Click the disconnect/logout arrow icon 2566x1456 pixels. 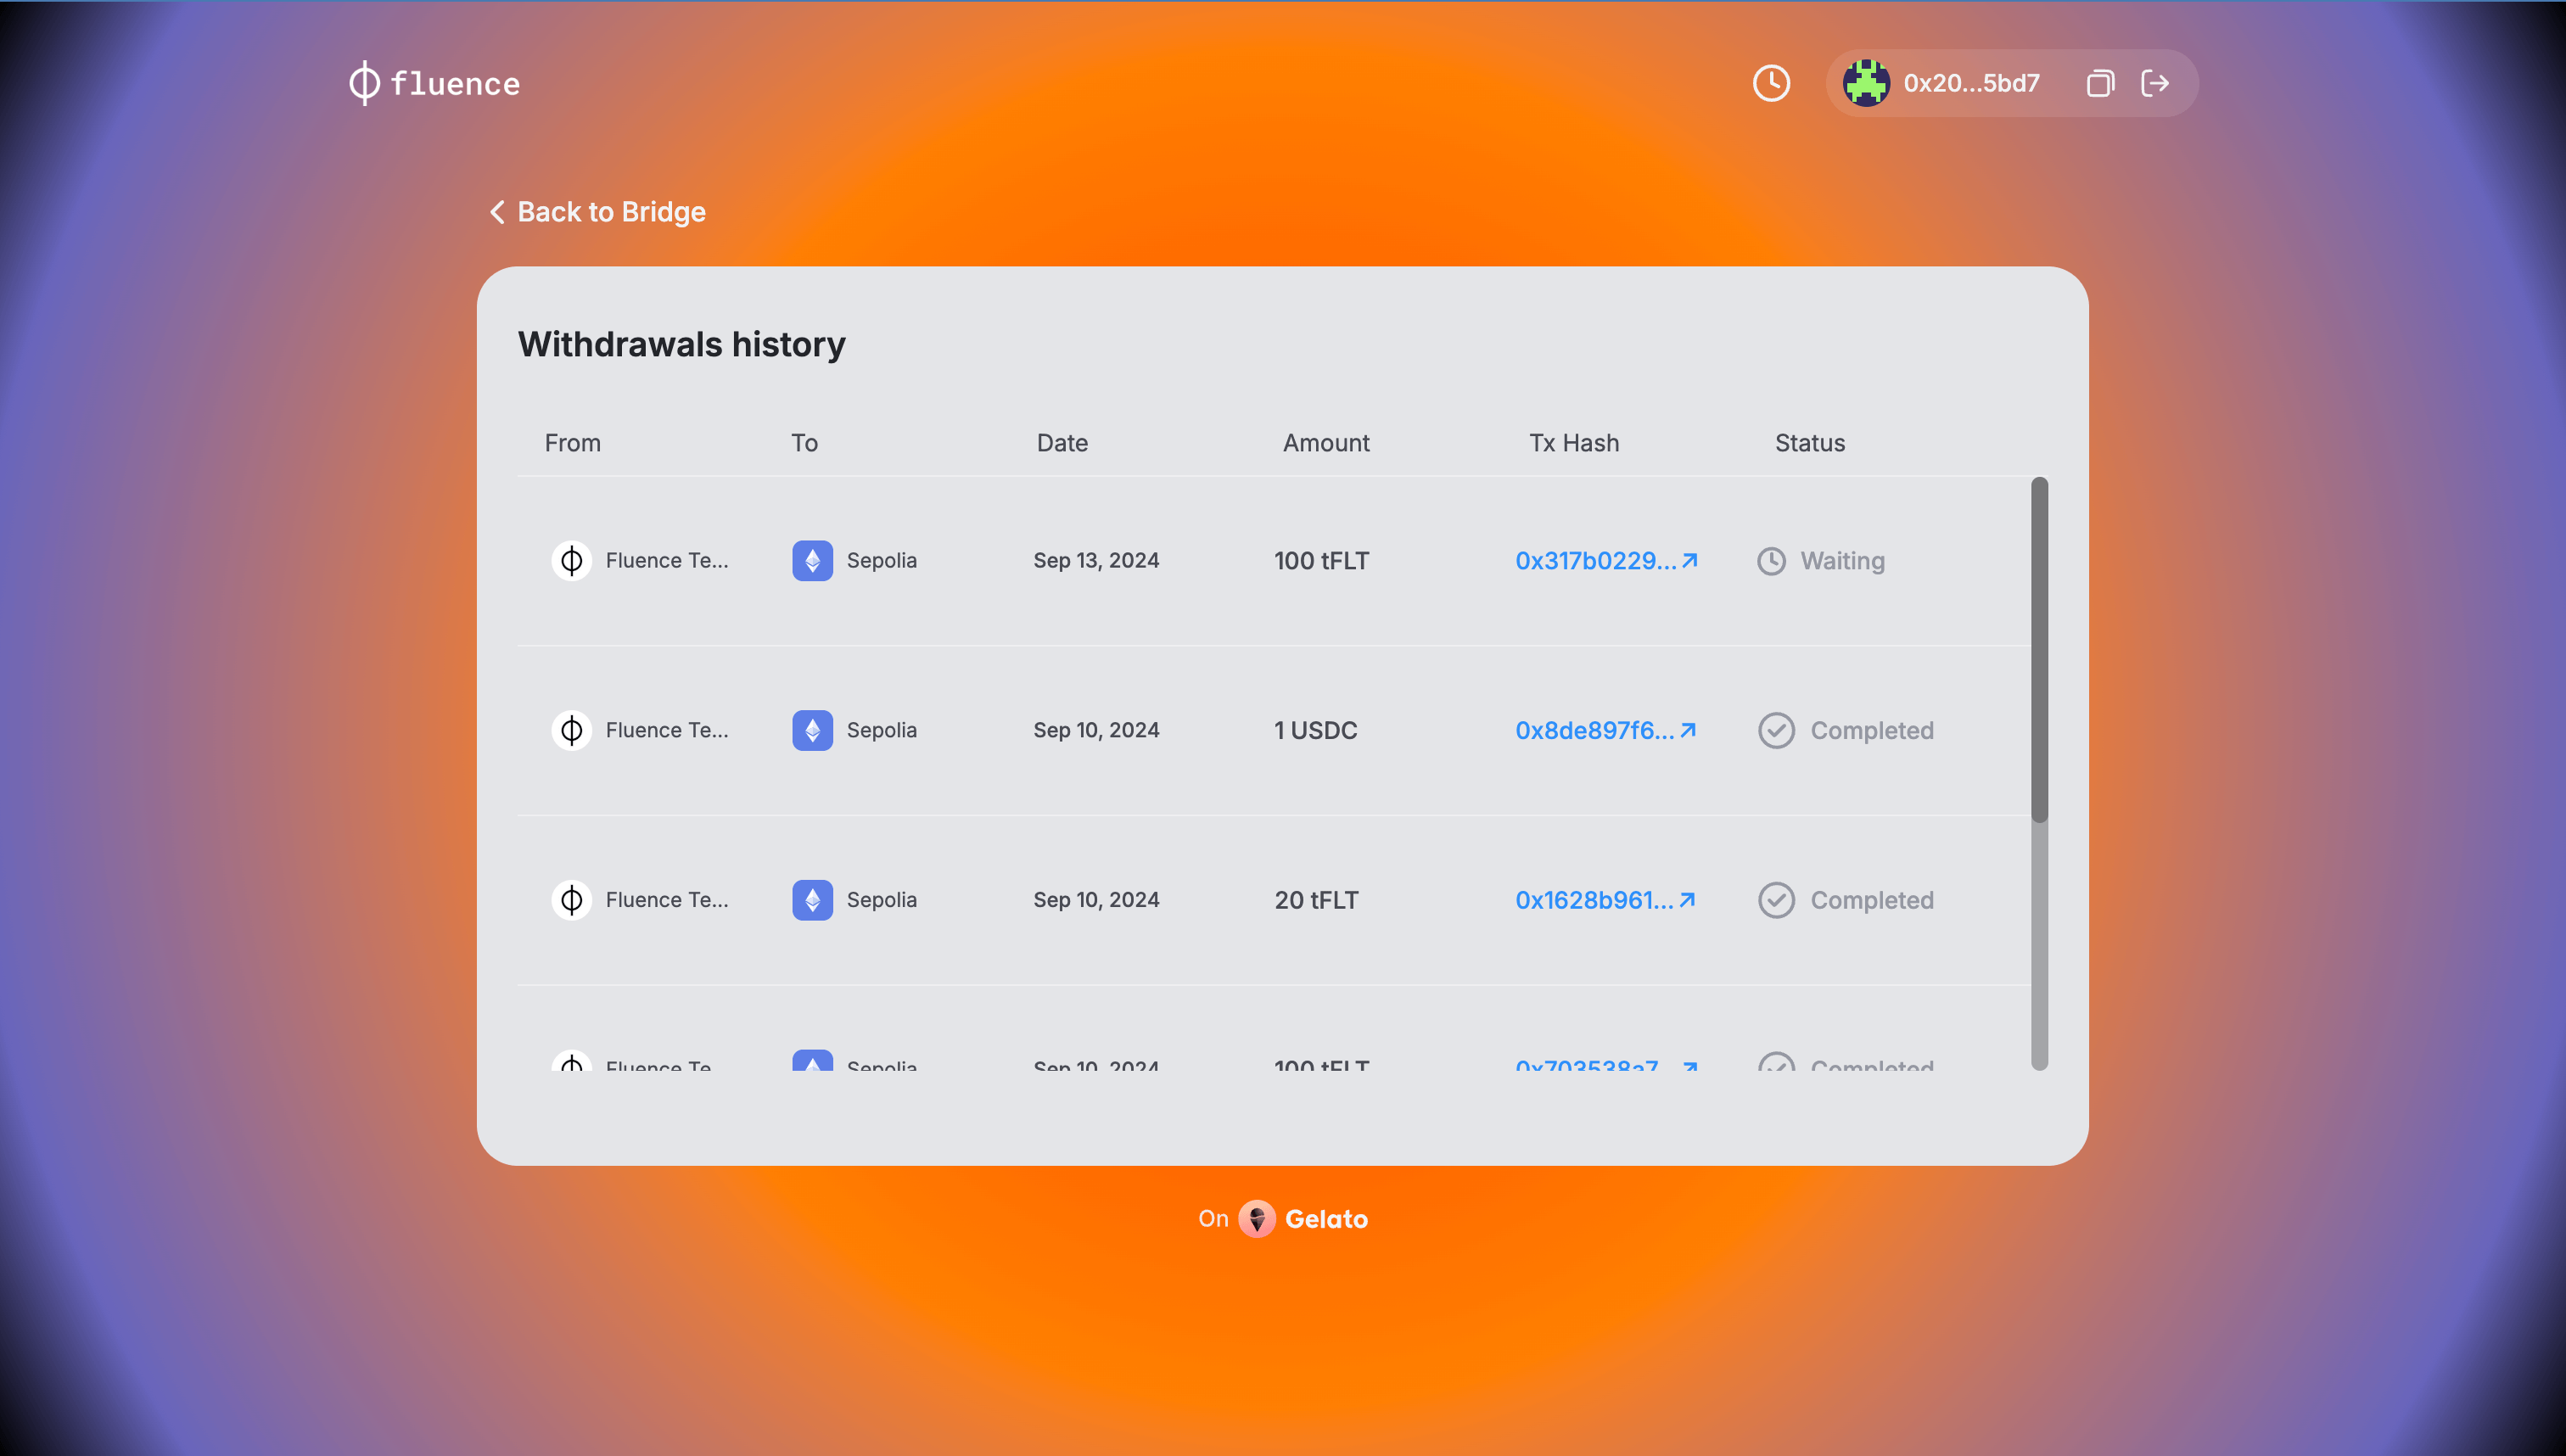point(2155,83)
